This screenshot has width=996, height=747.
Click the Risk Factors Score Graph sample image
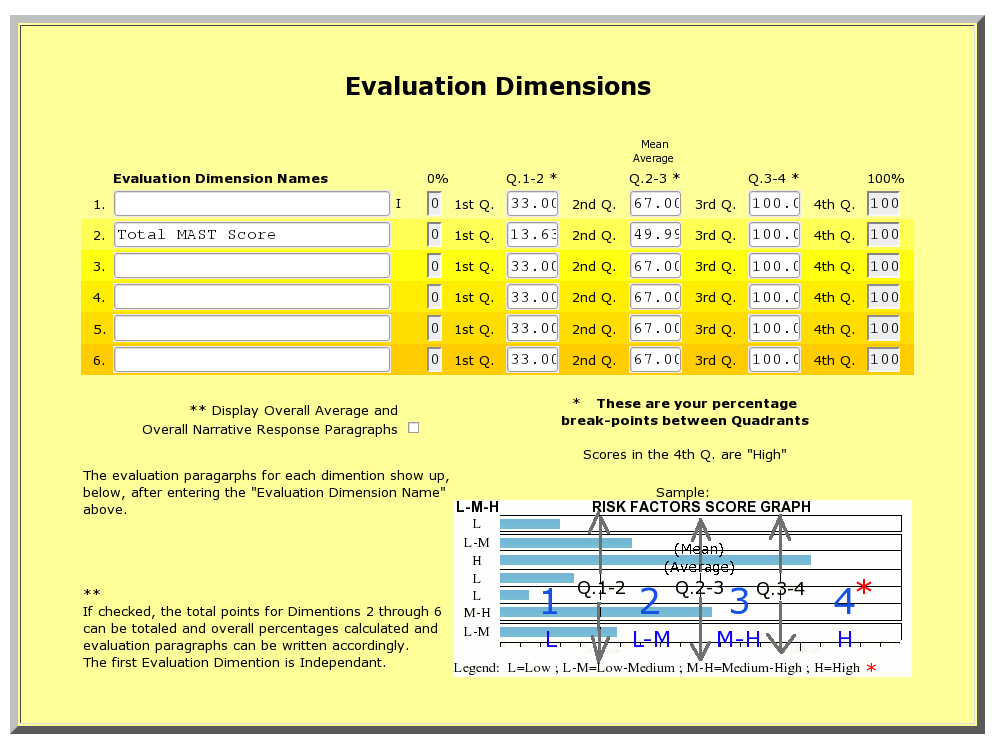coord(683,588)
